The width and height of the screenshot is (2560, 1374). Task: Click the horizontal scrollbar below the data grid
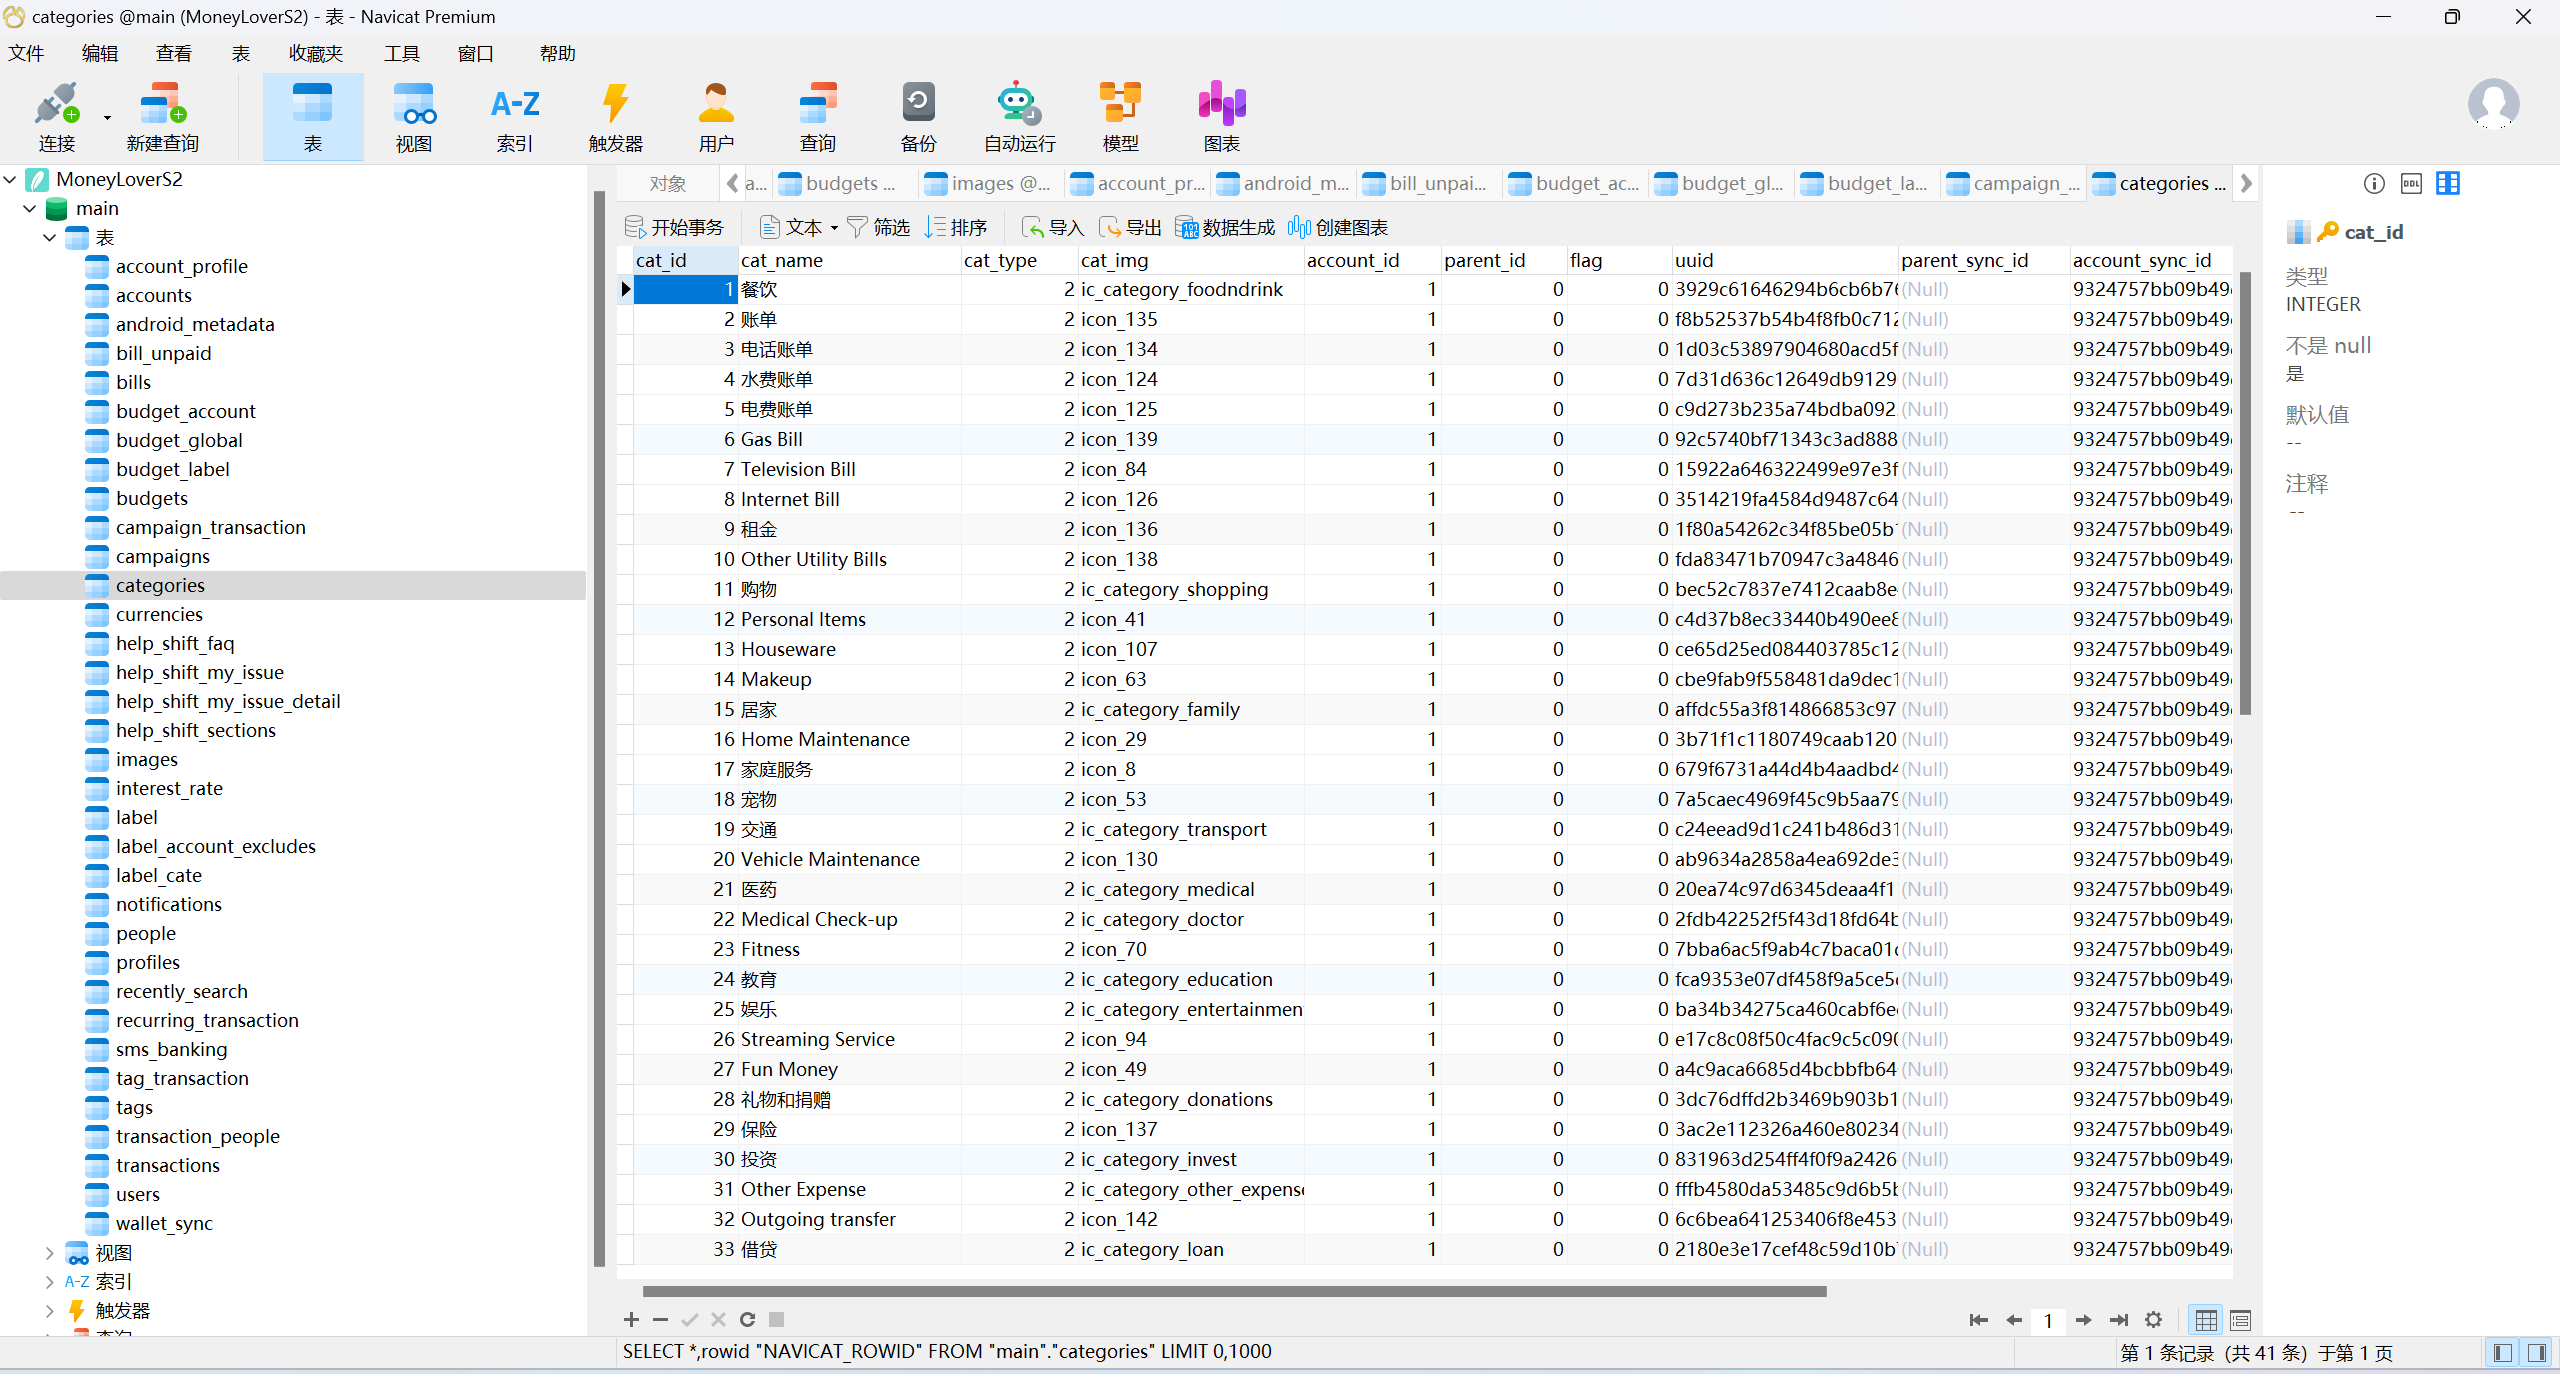coord(1234,1291)
